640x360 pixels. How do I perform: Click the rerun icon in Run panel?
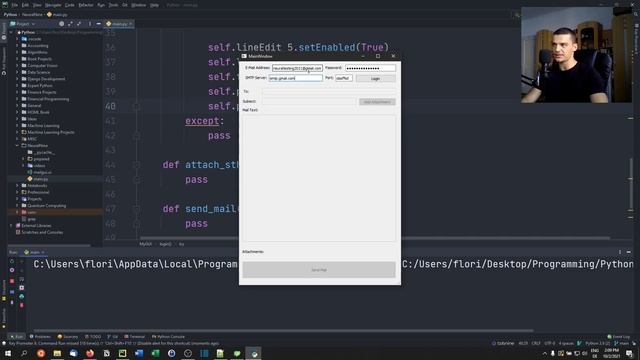[x=12, y=261]
